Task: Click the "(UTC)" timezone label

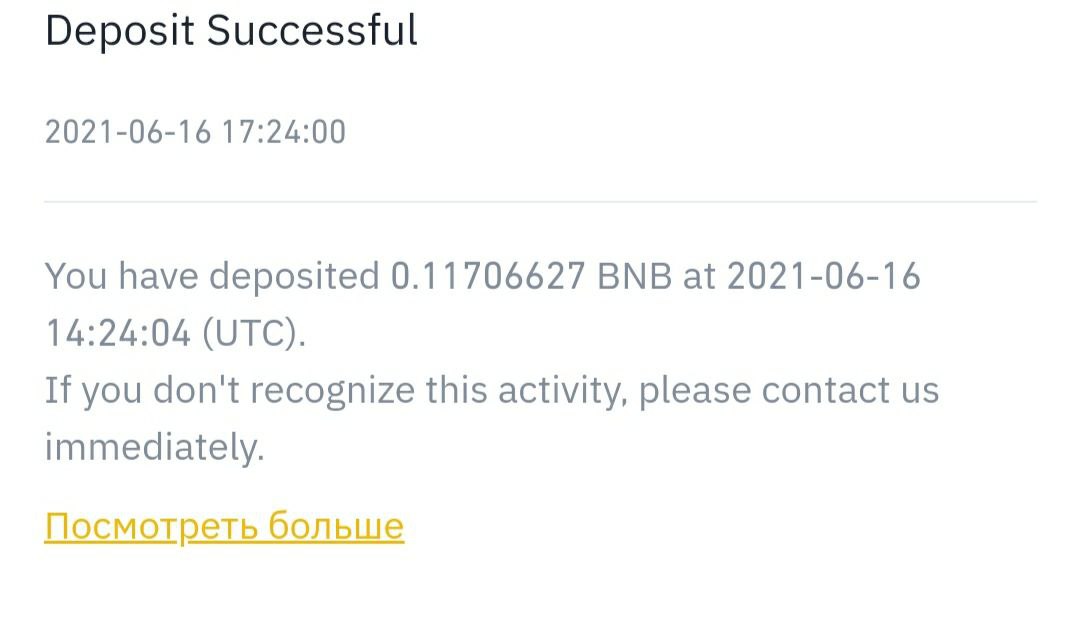Action: click(x=254, y=334)
